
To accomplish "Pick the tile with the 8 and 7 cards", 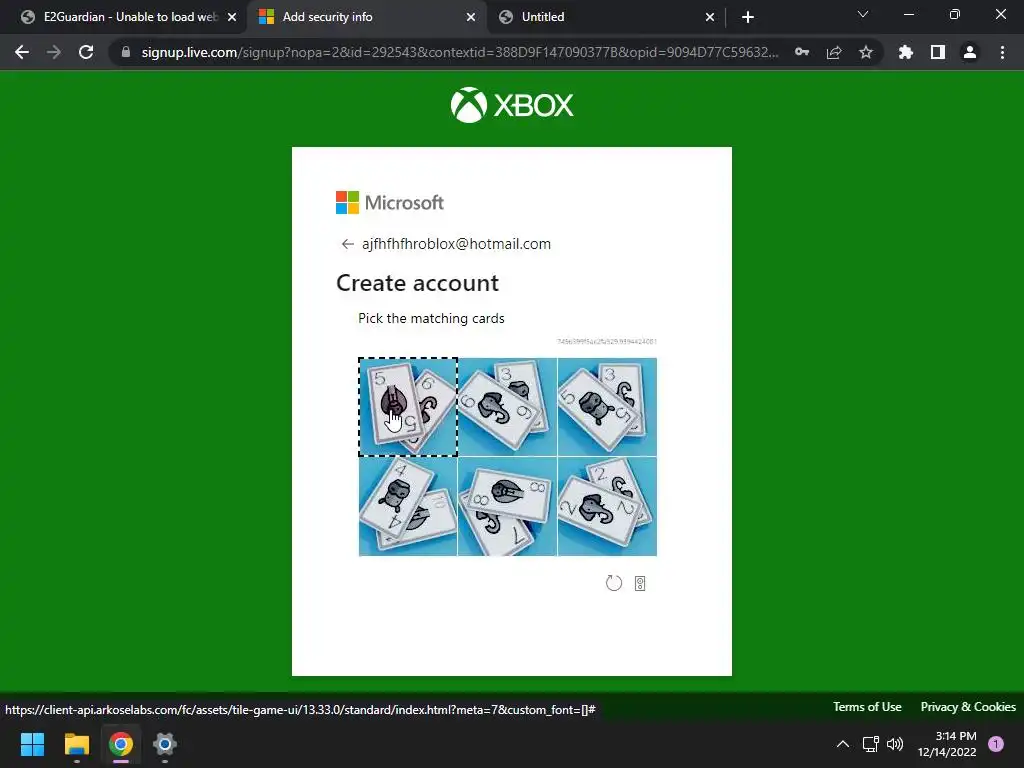I will (x=507, y=507).
